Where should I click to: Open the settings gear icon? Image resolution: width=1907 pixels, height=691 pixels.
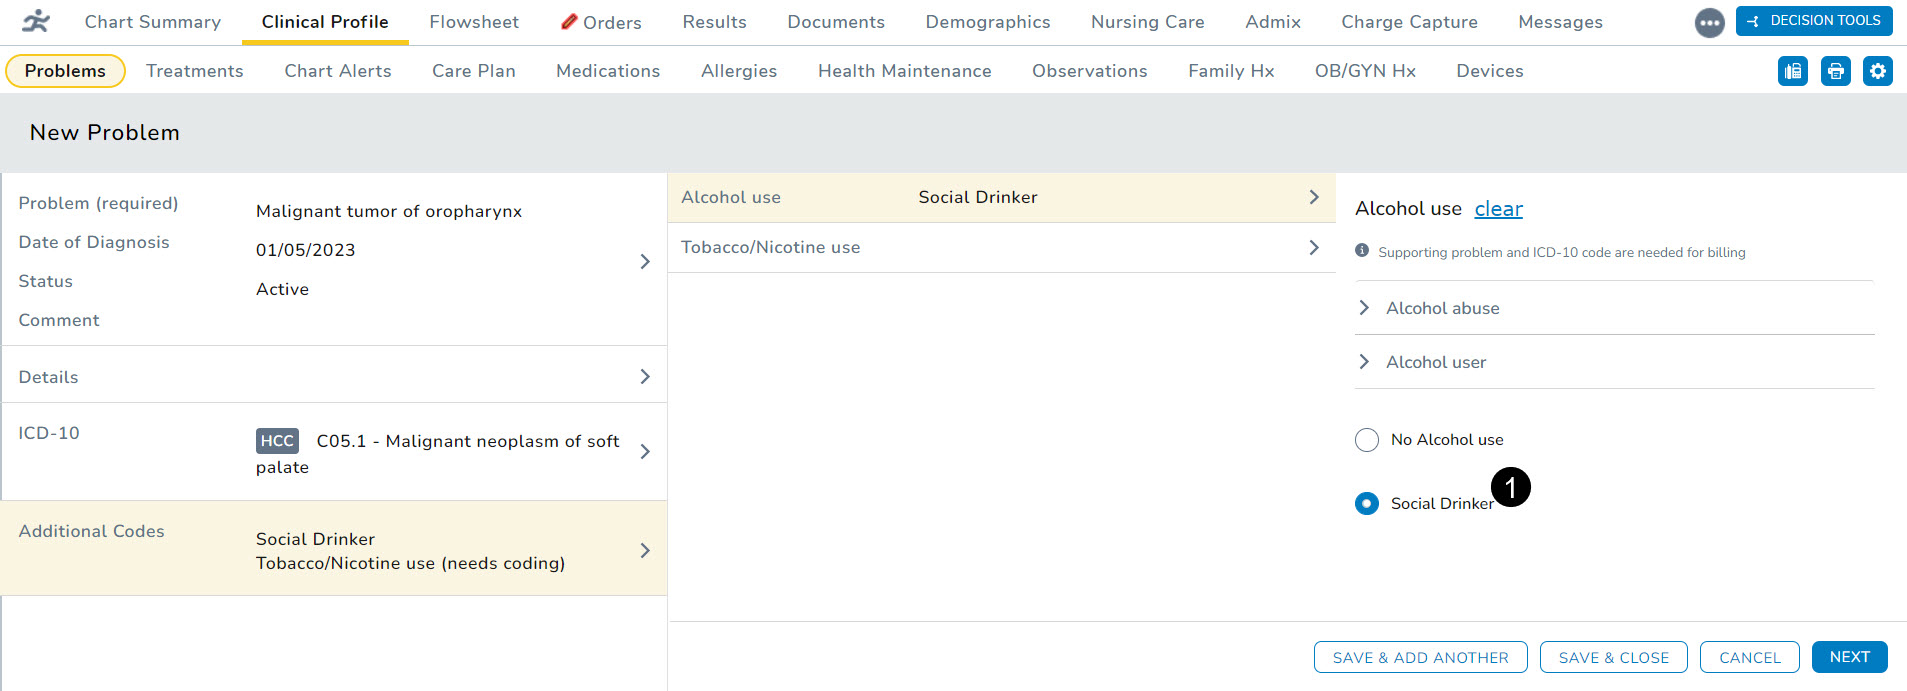[1877, 71]
